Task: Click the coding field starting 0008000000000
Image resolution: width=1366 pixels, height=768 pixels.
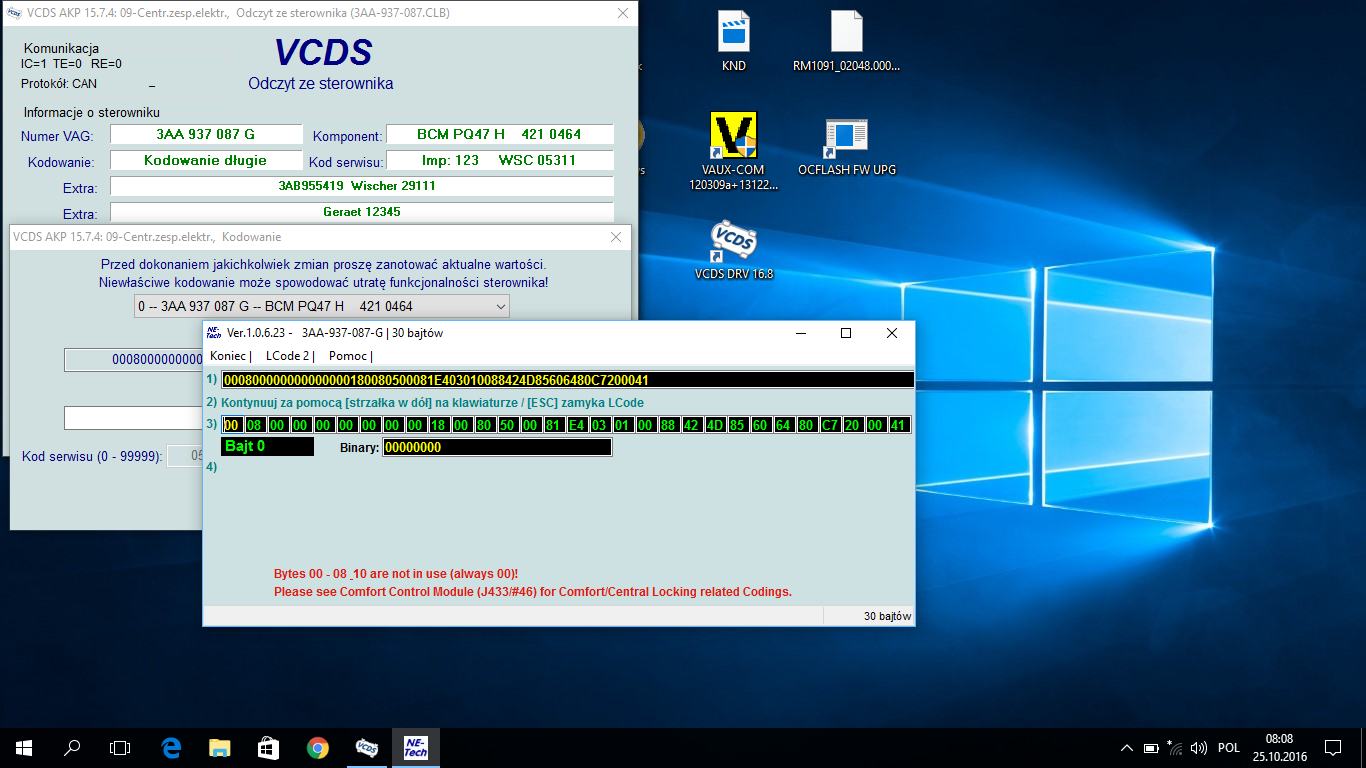Action: point(133,359)
